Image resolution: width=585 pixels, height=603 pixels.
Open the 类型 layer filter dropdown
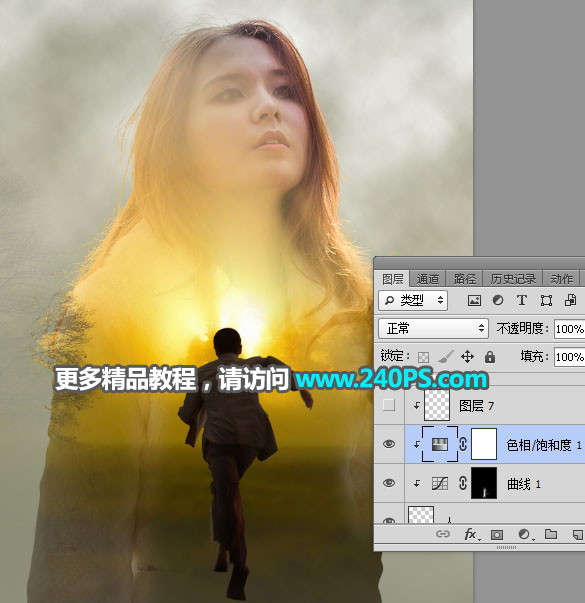click(x=413, y=300)
